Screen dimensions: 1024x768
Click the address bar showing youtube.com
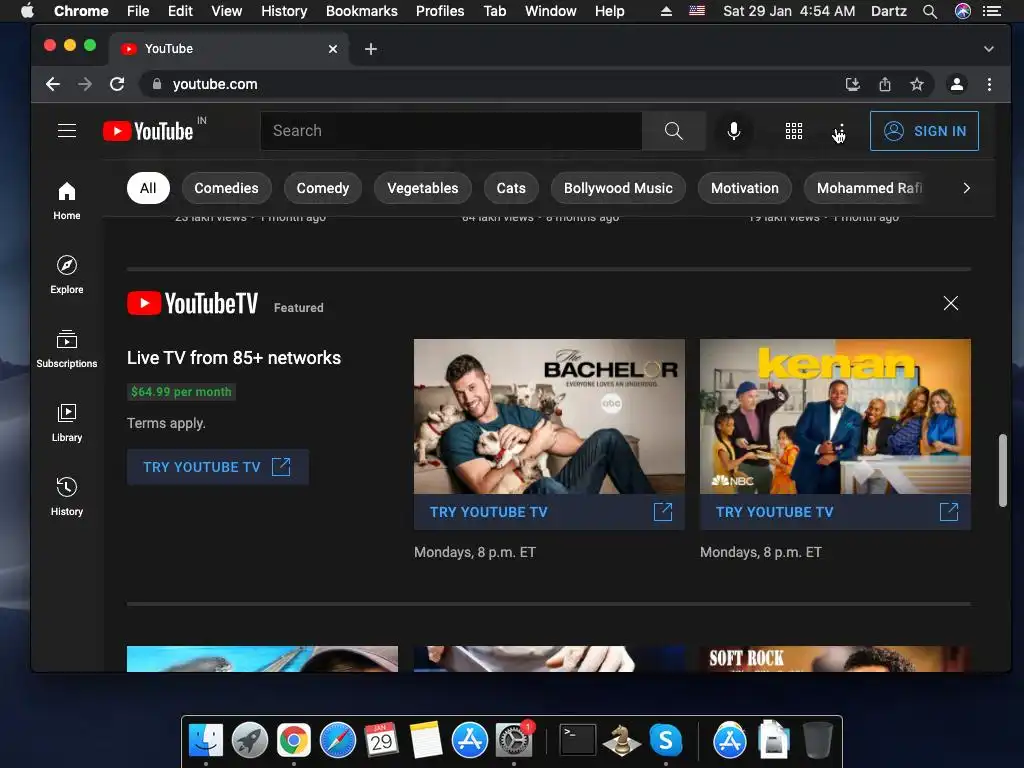pos(490,84)
